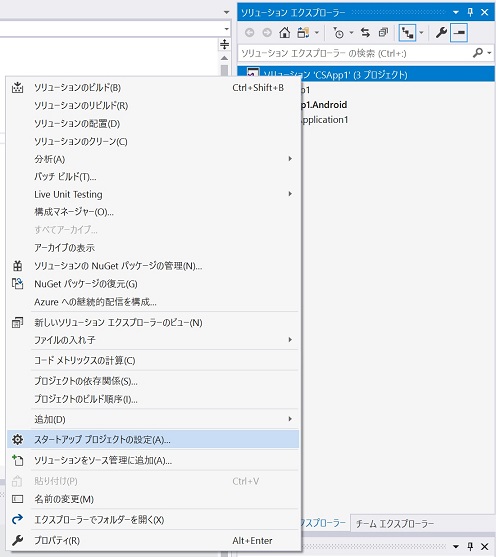Click the wrench properties icon in toolbar
Viewport: 496px width, 557px height.
[441, 33]
